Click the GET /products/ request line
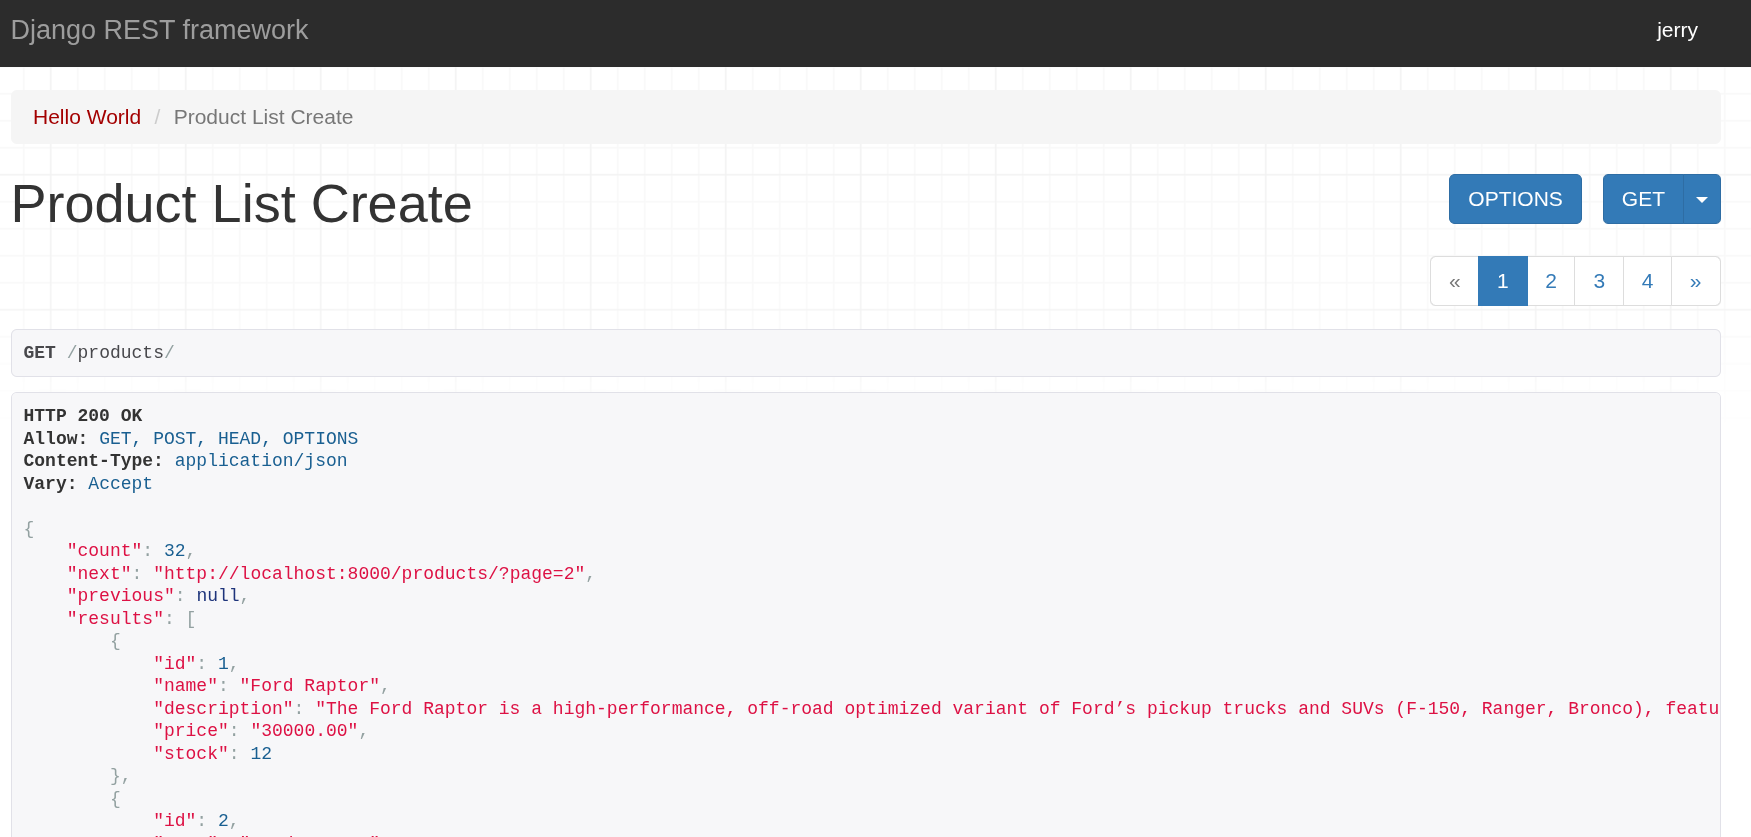Viewport: 1751px width, 837px height. pos(99,353)
